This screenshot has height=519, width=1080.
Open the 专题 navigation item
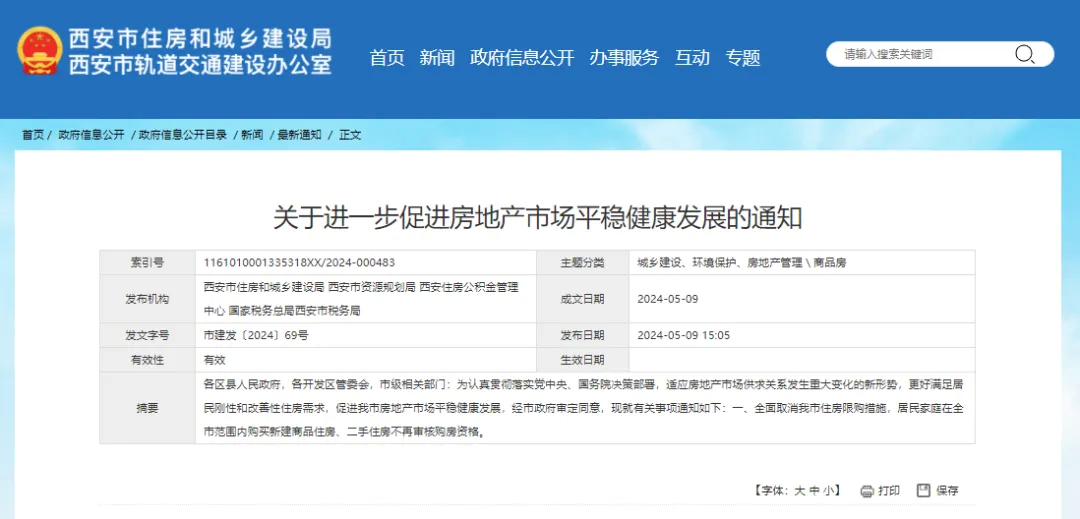(743, 58)
